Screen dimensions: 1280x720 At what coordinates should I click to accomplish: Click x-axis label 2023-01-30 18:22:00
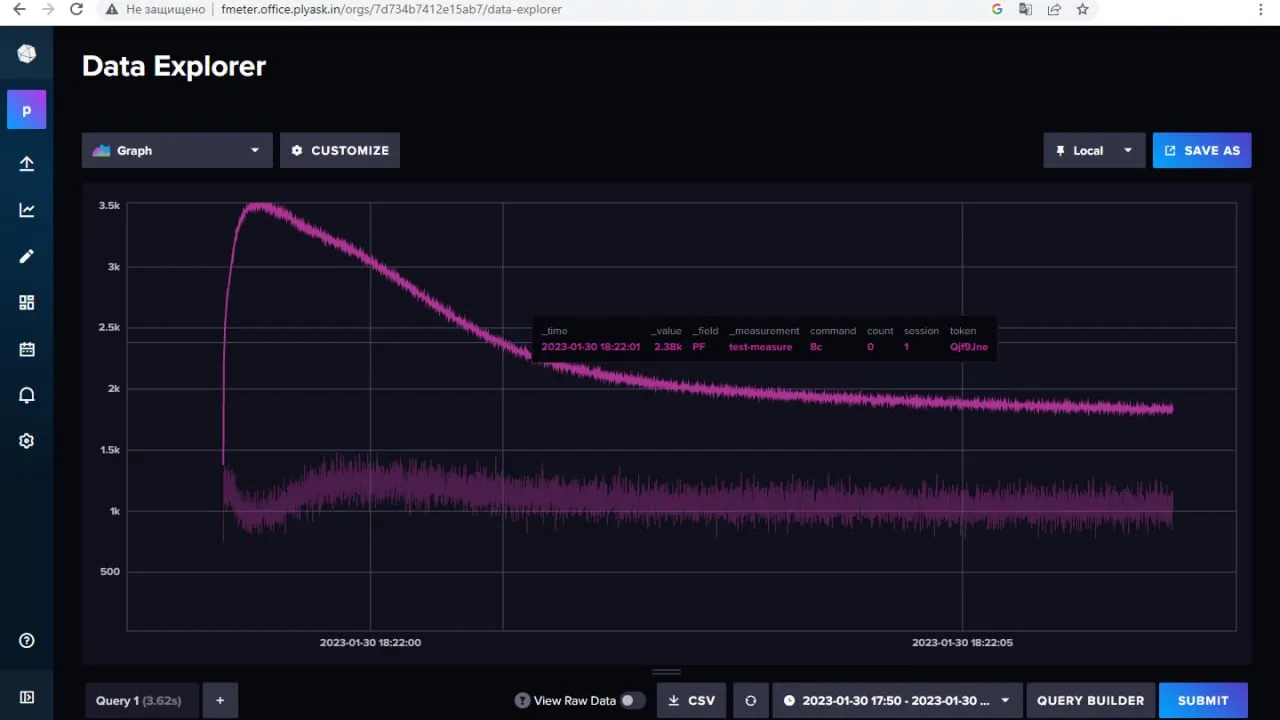pos(370,643)
